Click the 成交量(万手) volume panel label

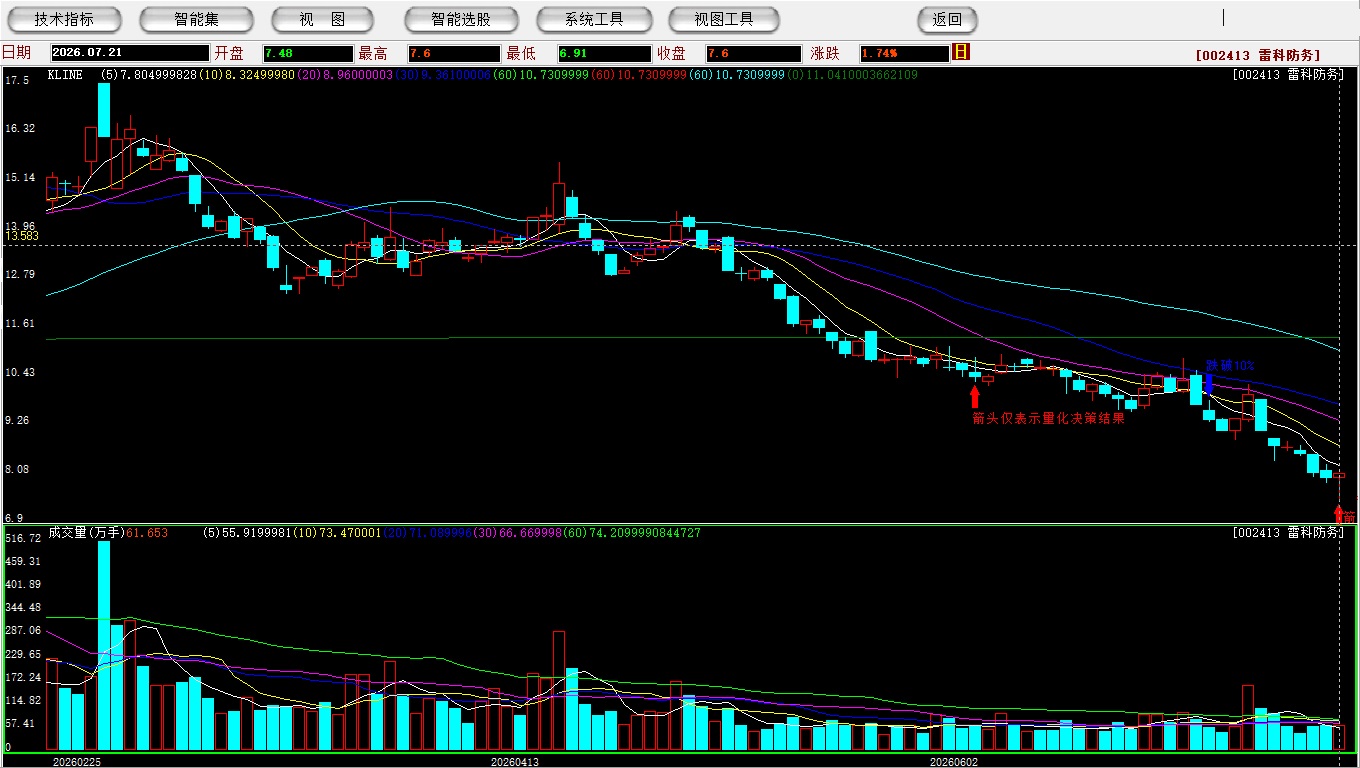coord(86,533)
